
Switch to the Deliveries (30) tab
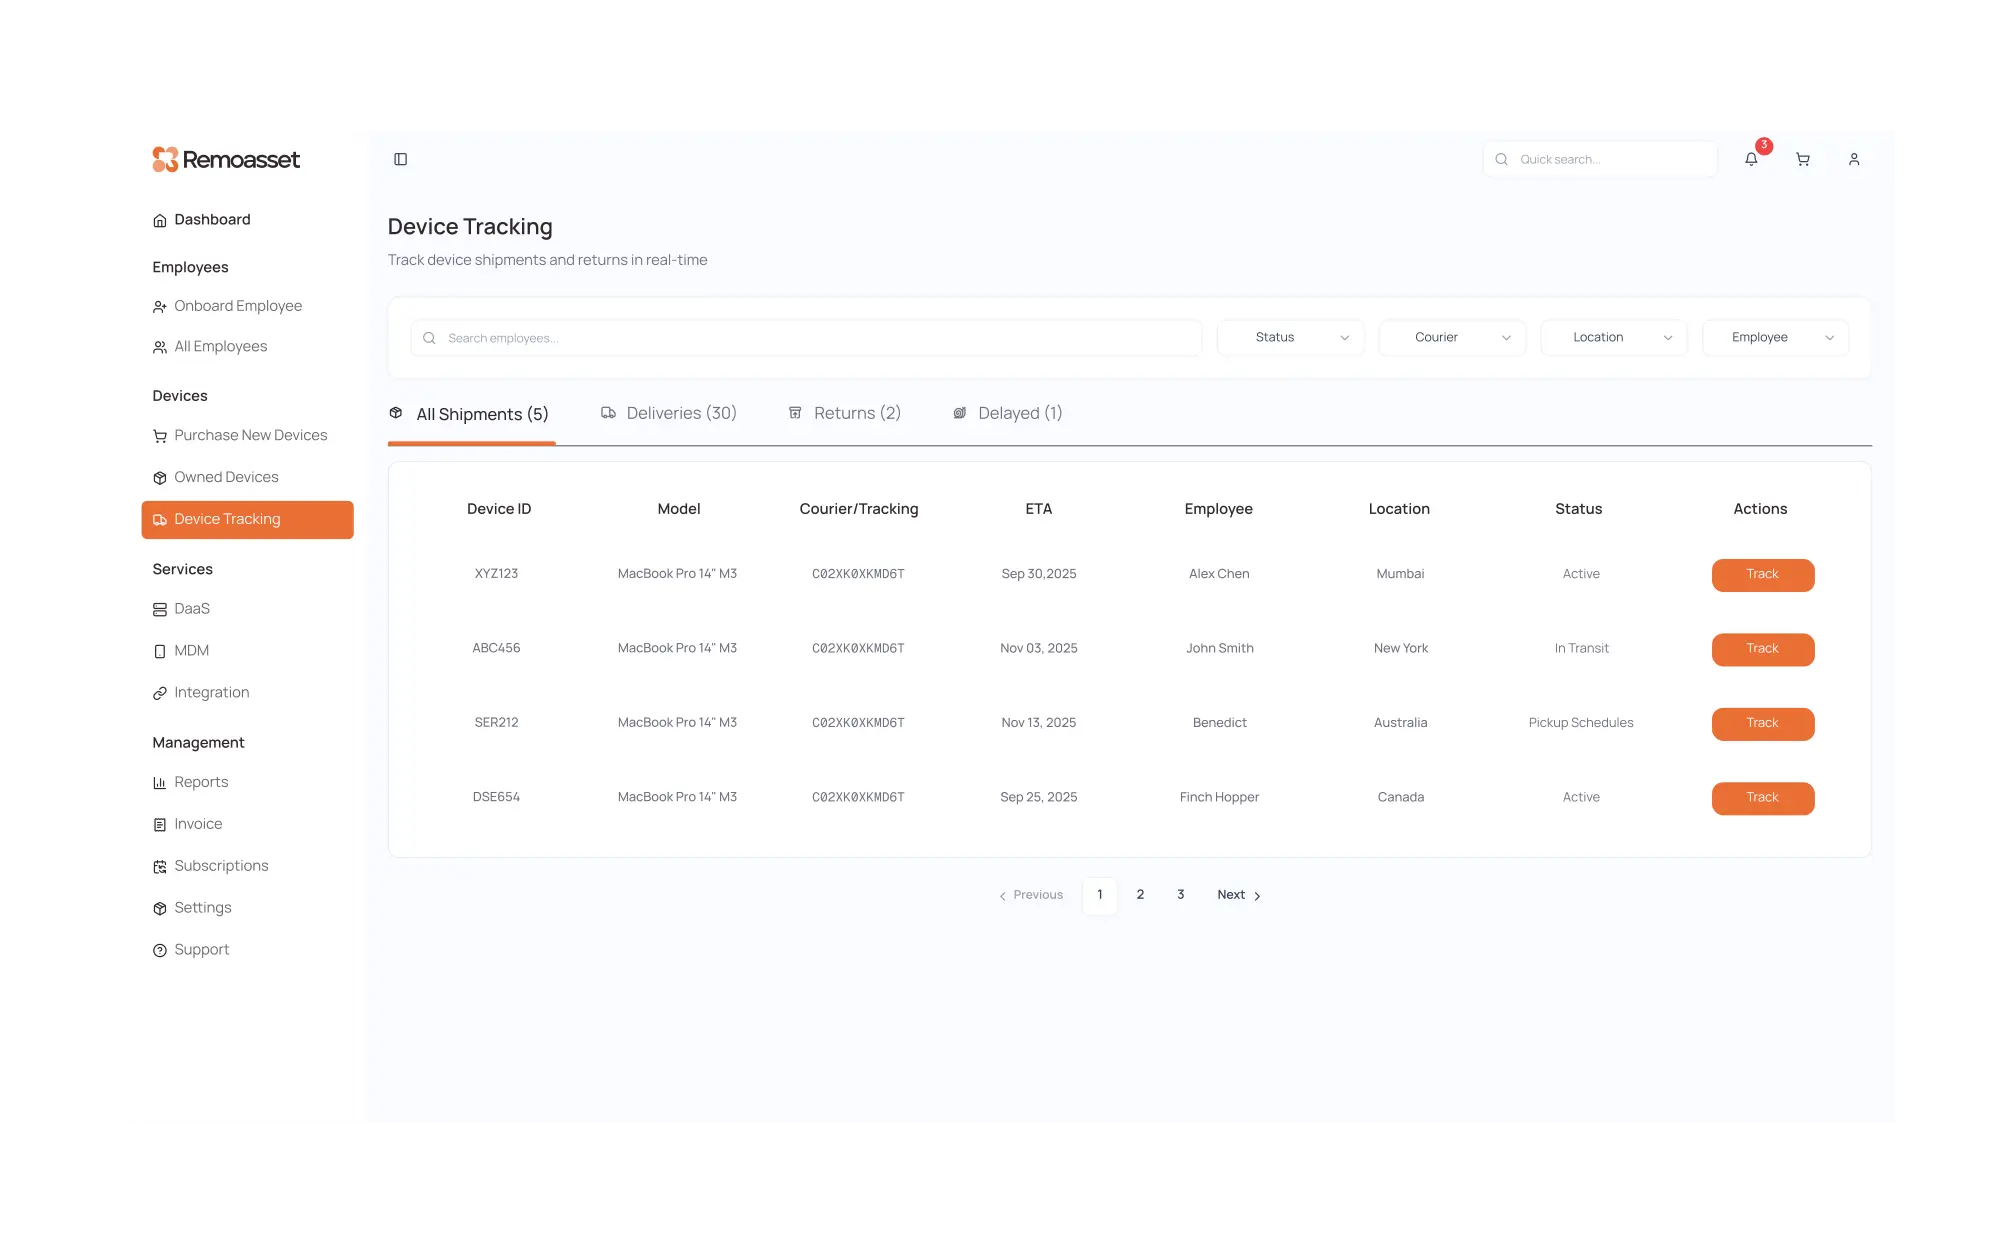pos(669,413)
